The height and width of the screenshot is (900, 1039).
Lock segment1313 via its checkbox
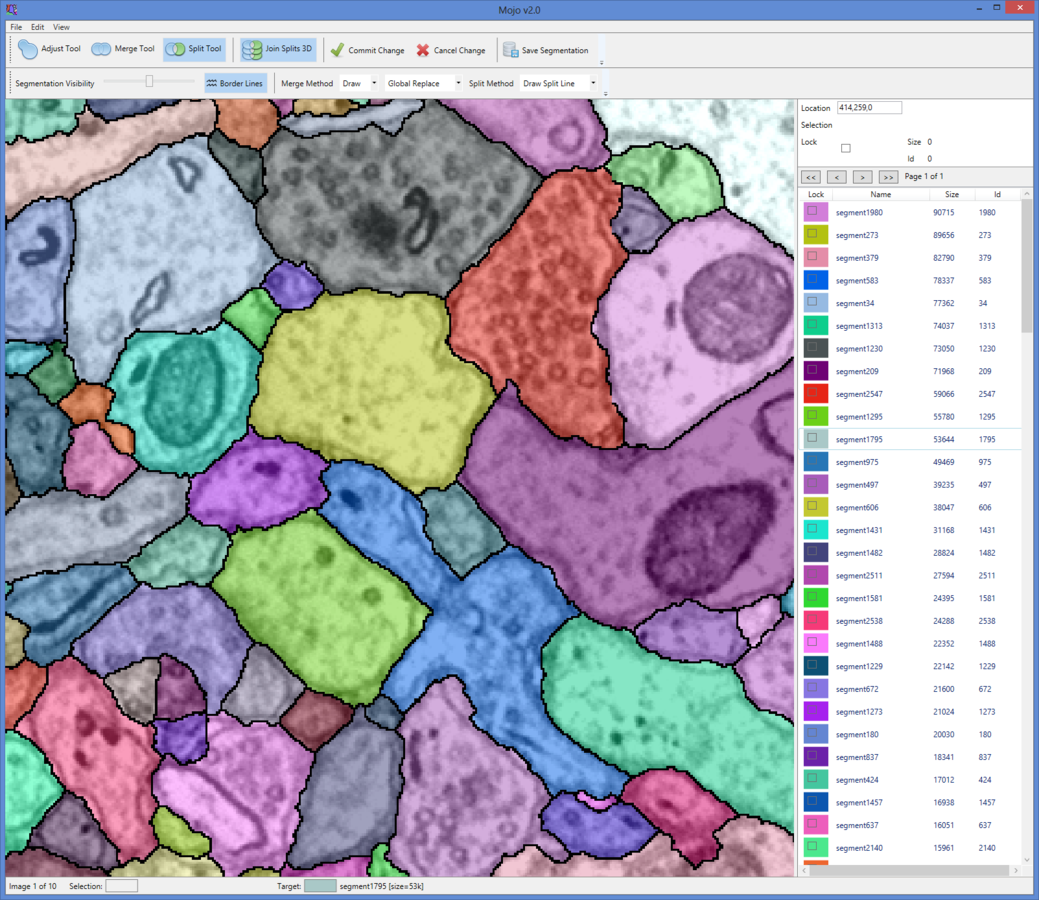point(812,324)
